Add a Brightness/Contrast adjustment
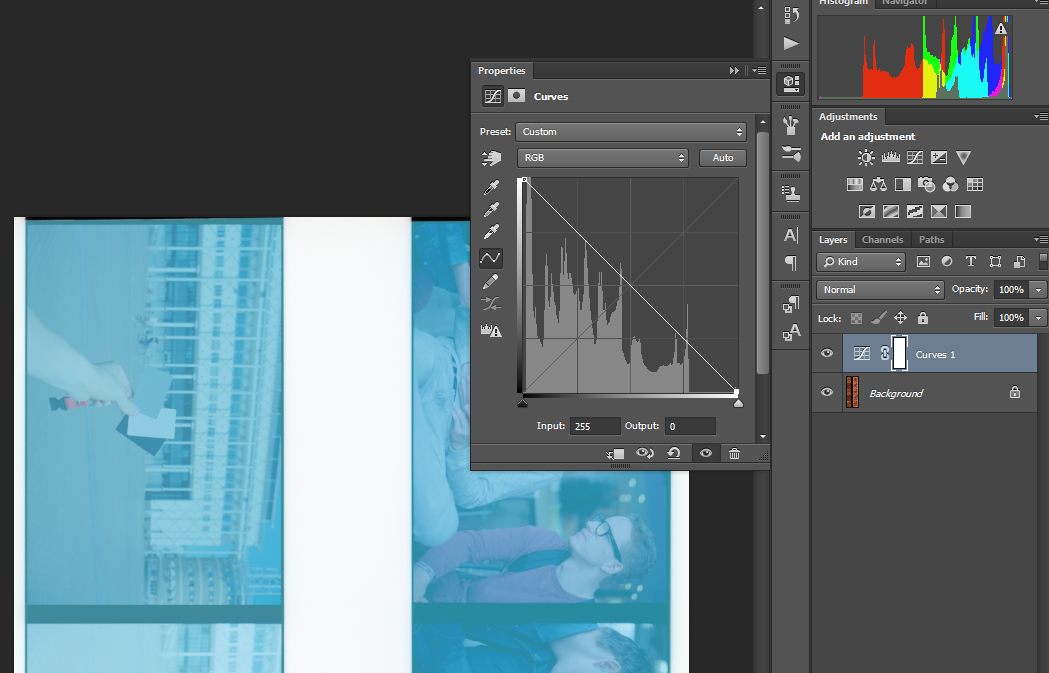 (866, 158)
